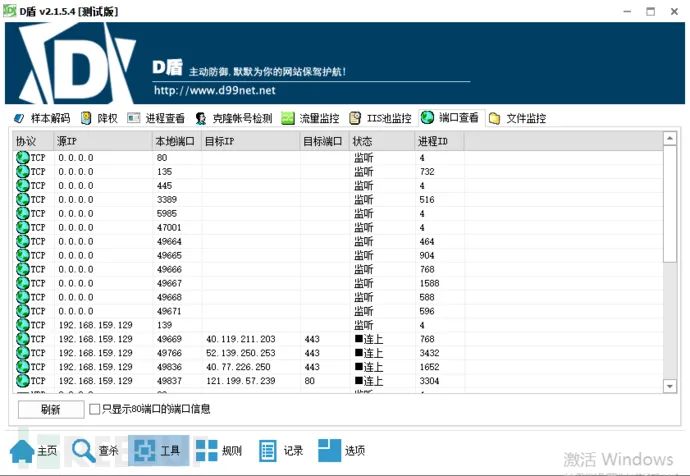Select globe icon of port 49836 row
The width and height of the screenshot is (690, 476).
22,367
